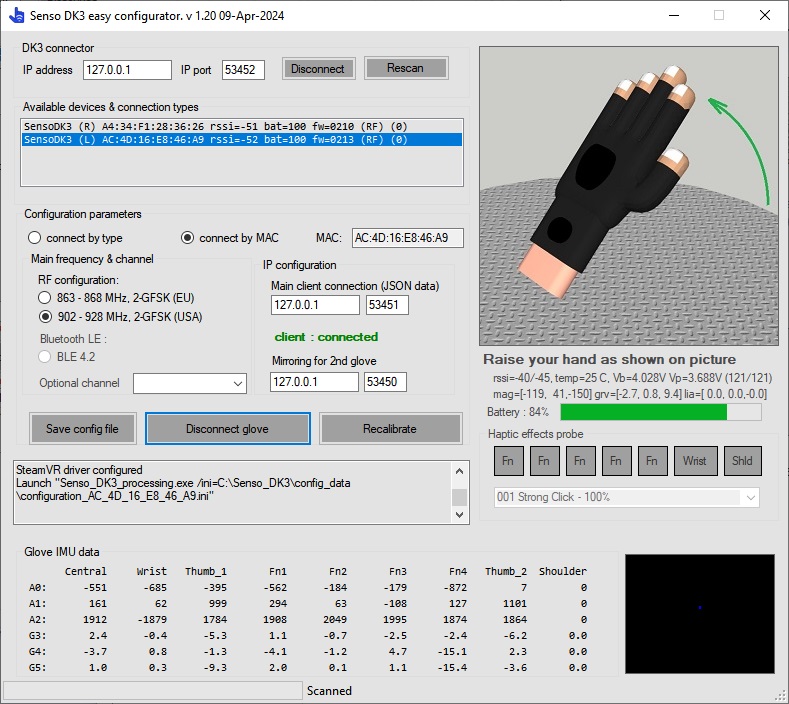Click the Disconnect glove button

[227, 429]
